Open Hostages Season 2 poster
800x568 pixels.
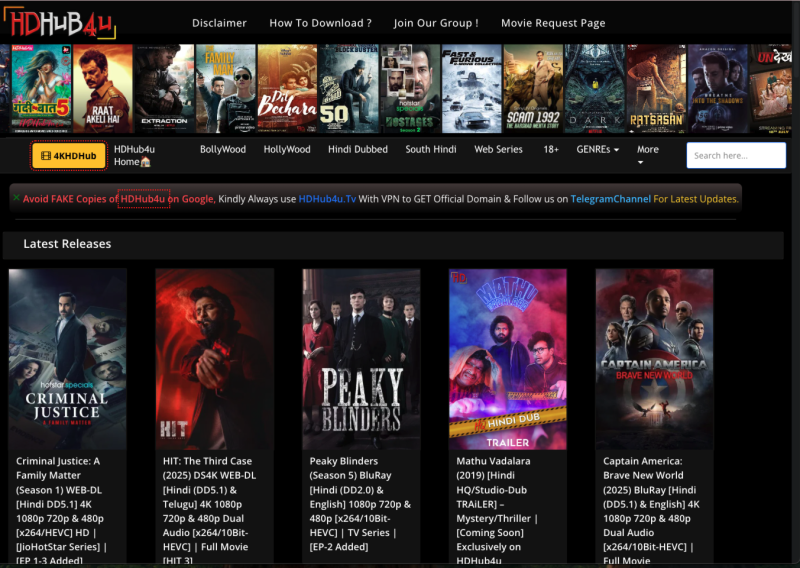410,89
